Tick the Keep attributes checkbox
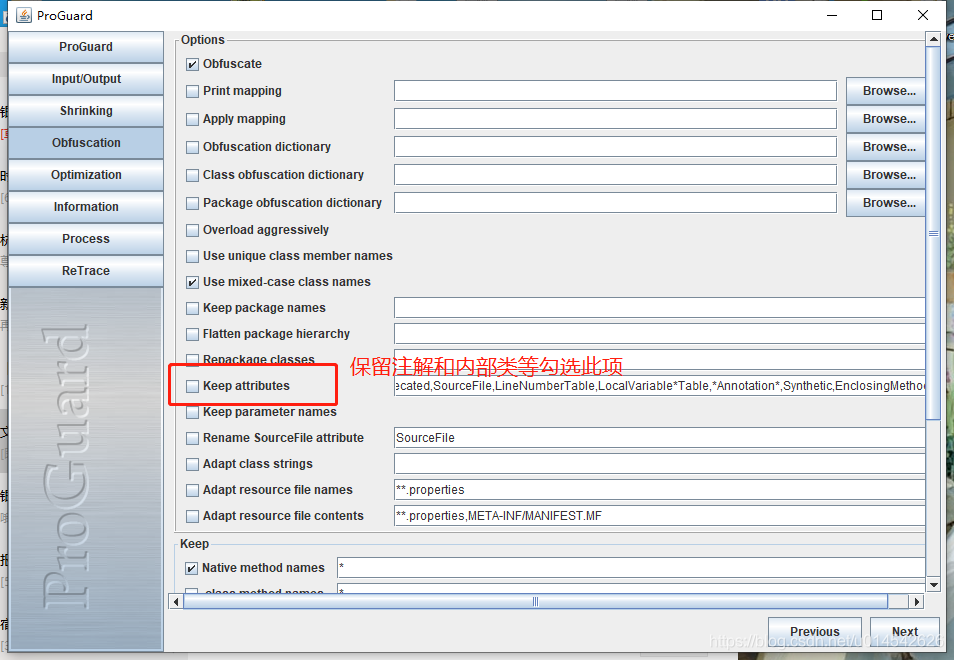The height and width of the screenshot is (660, 954). 192,386
